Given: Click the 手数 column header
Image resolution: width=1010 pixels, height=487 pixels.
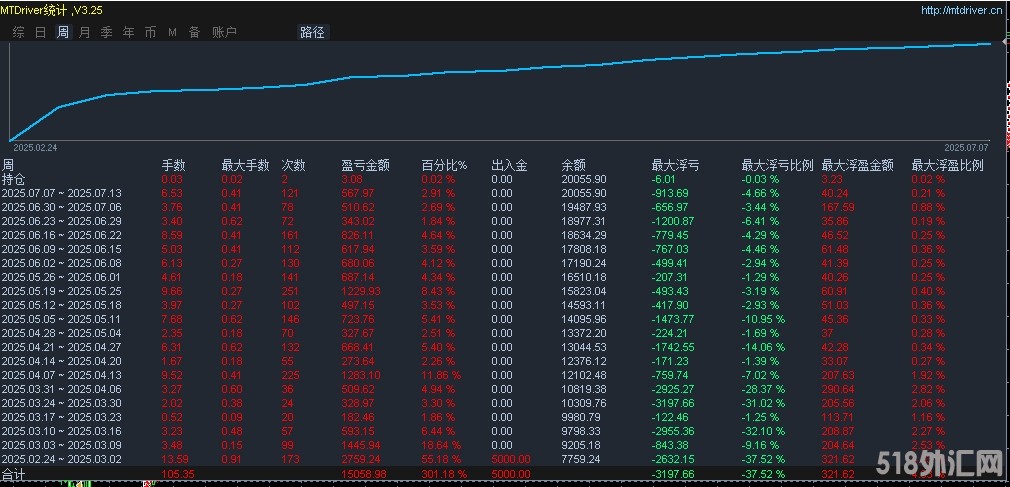Looking at the screenshot, I should [x=173, y=166].
